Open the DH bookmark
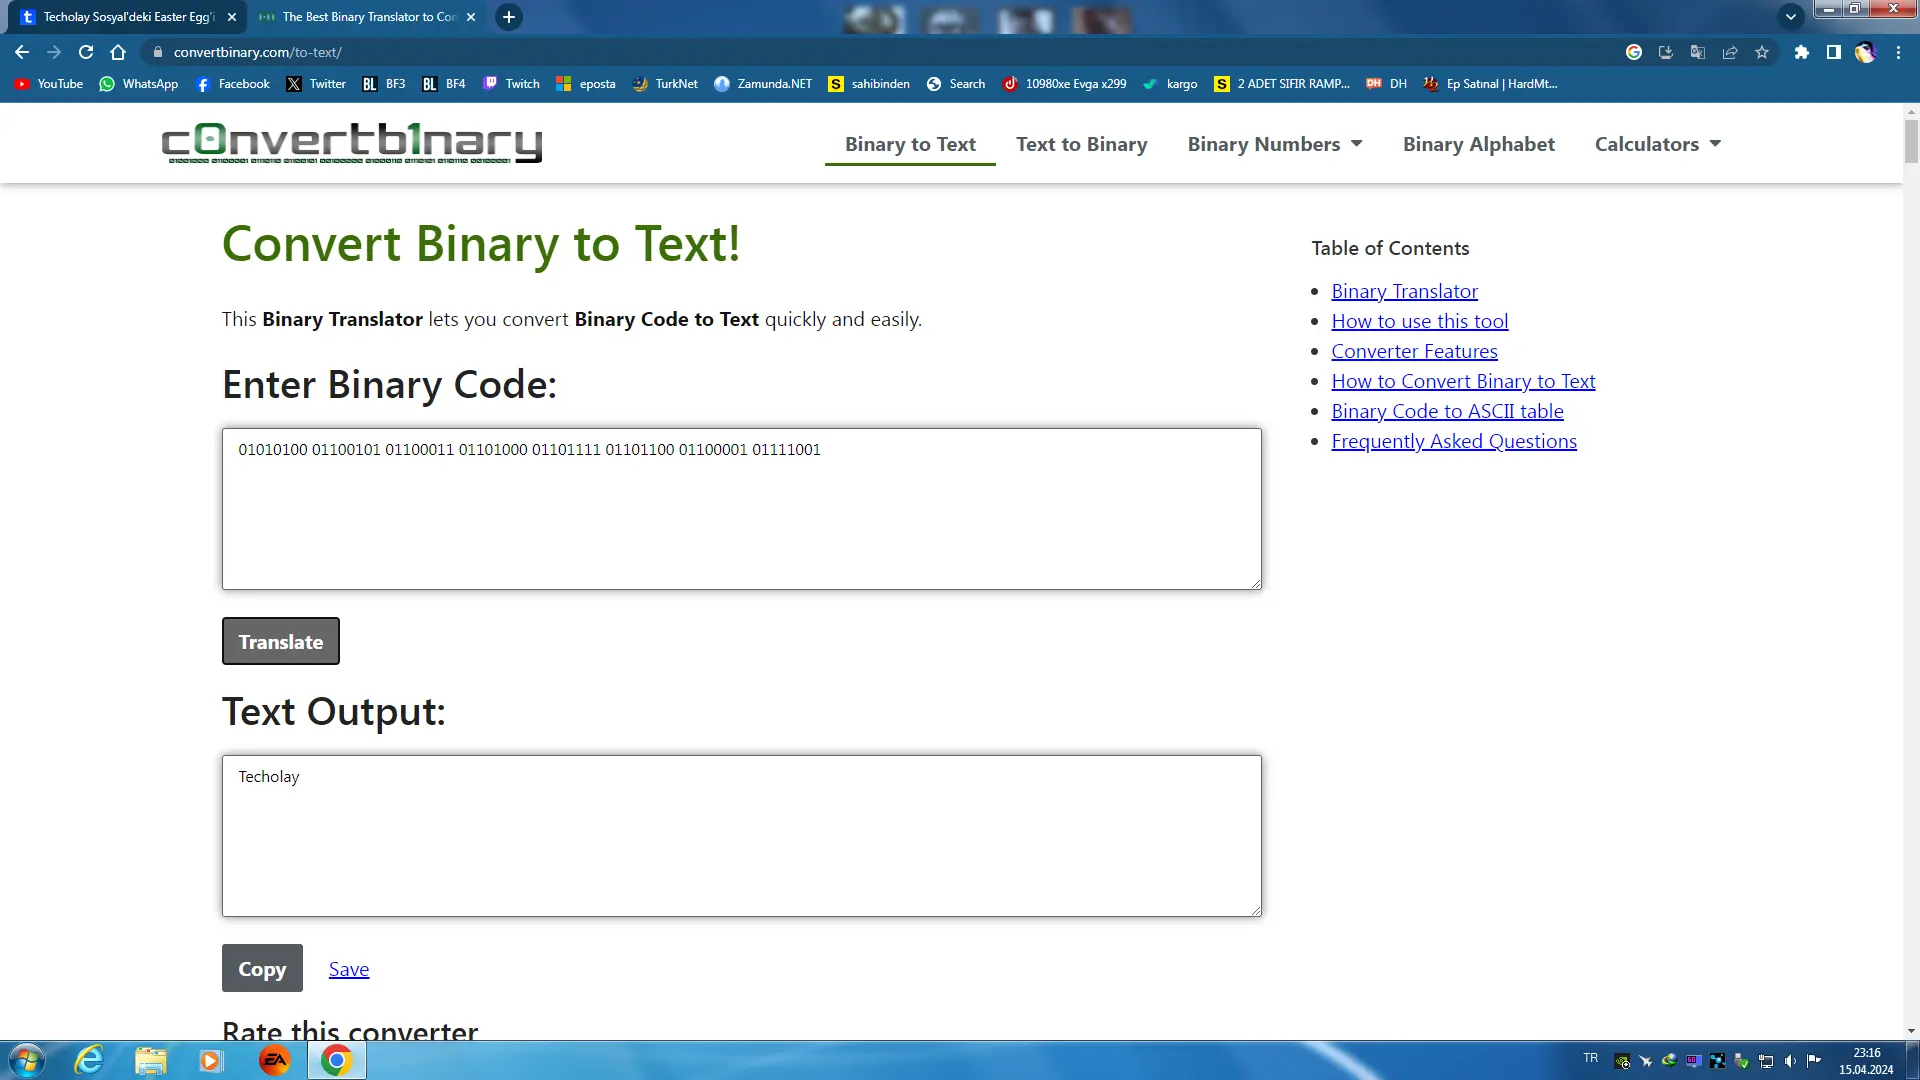 tap(1387, 84)
